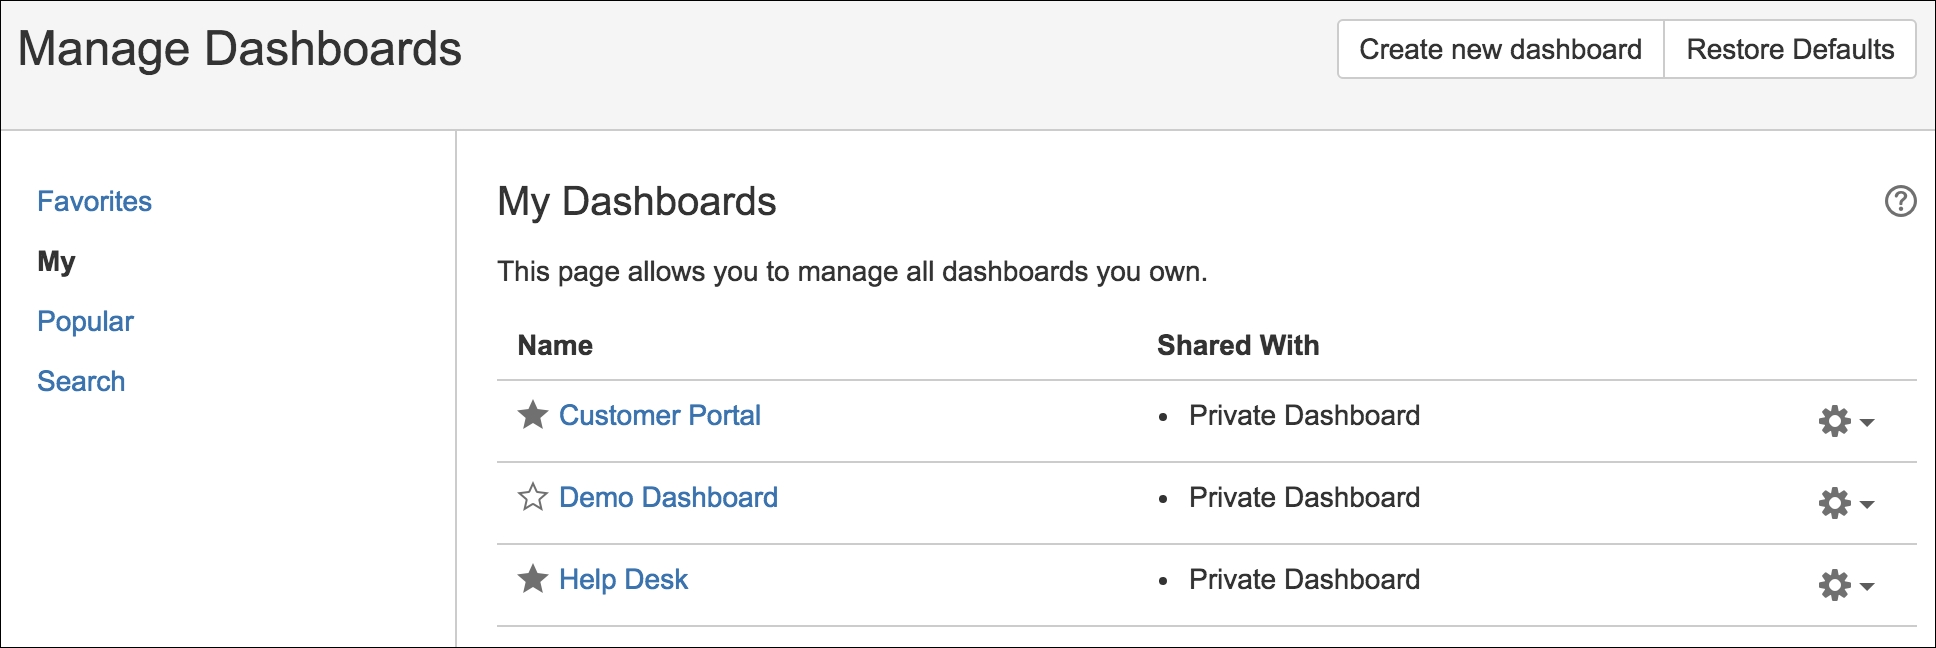Expand dropdown arrow beside Help Desk gear
The image size is (1936, 648).
[1866, 587]
